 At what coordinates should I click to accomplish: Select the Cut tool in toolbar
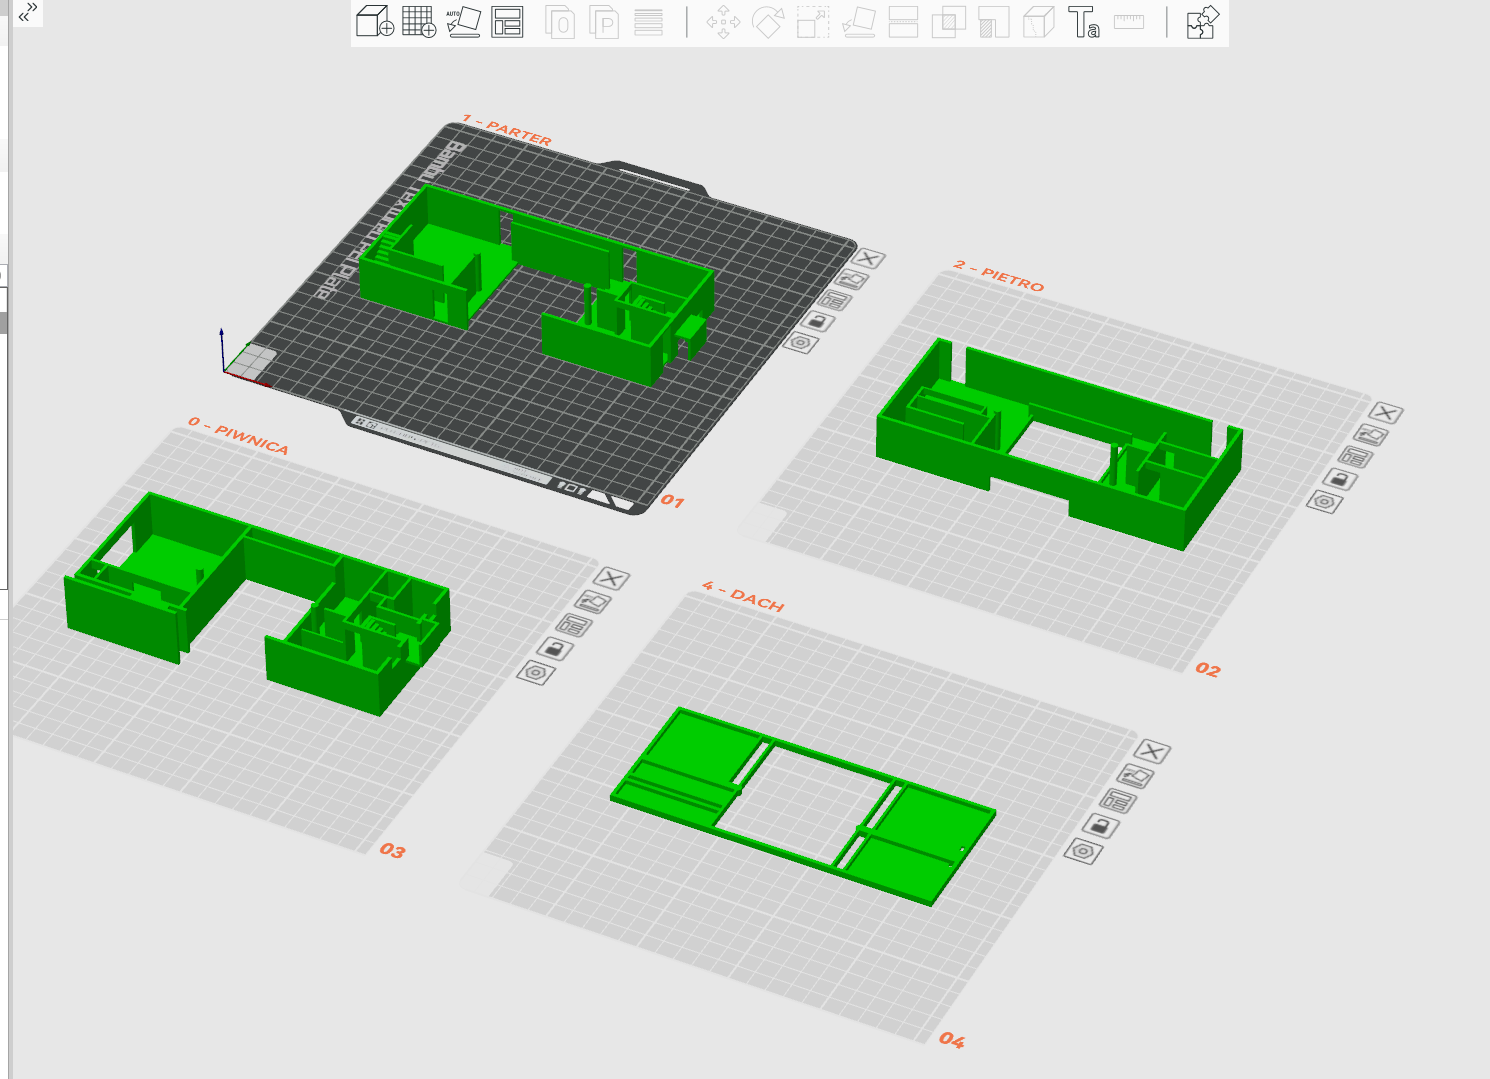pyautogui.click(x=903, y=22)
